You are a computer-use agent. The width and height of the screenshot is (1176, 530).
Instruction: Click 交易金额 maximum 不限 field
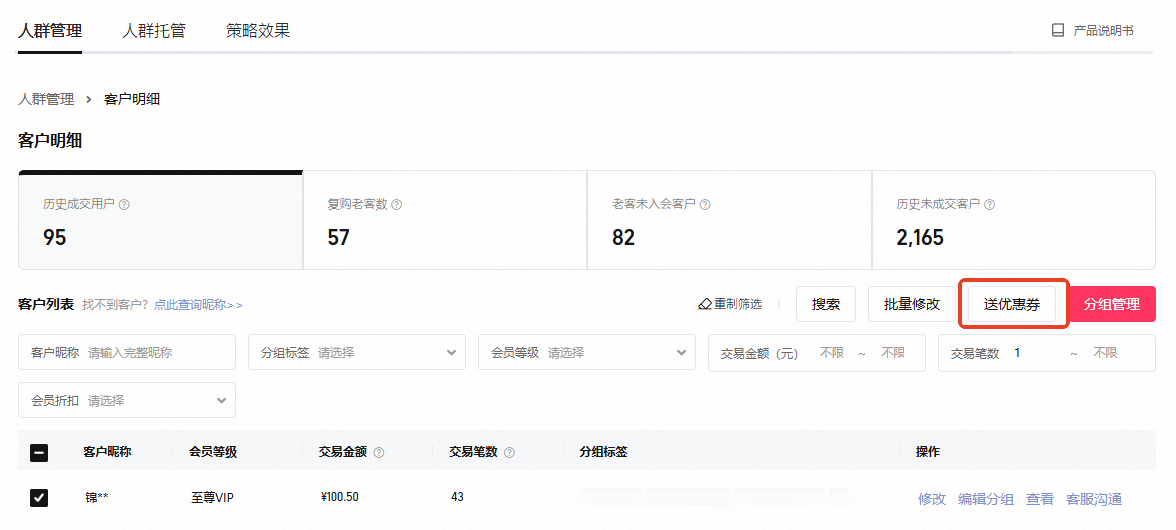[892, 352]
